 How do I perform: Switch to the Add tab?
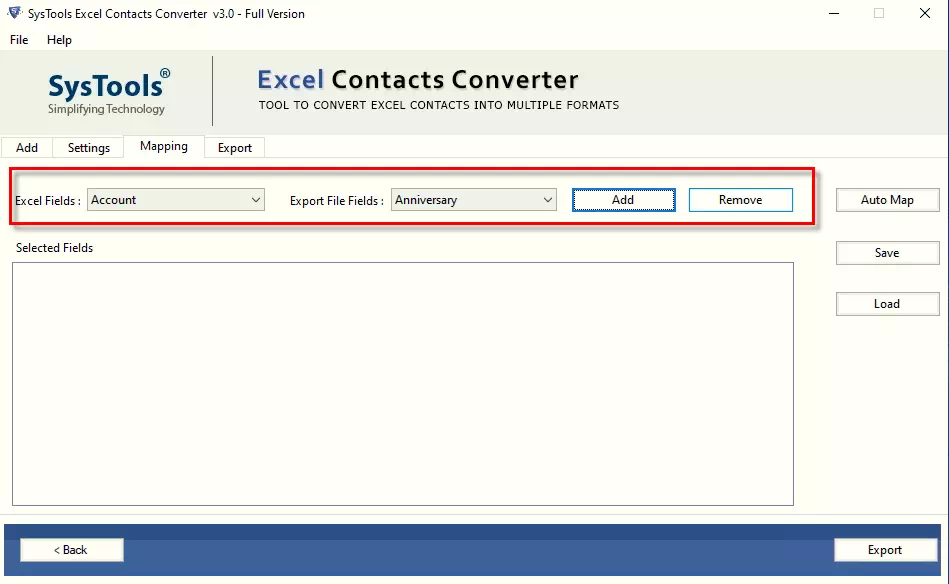pyautogui.click(x=27, y=148)
